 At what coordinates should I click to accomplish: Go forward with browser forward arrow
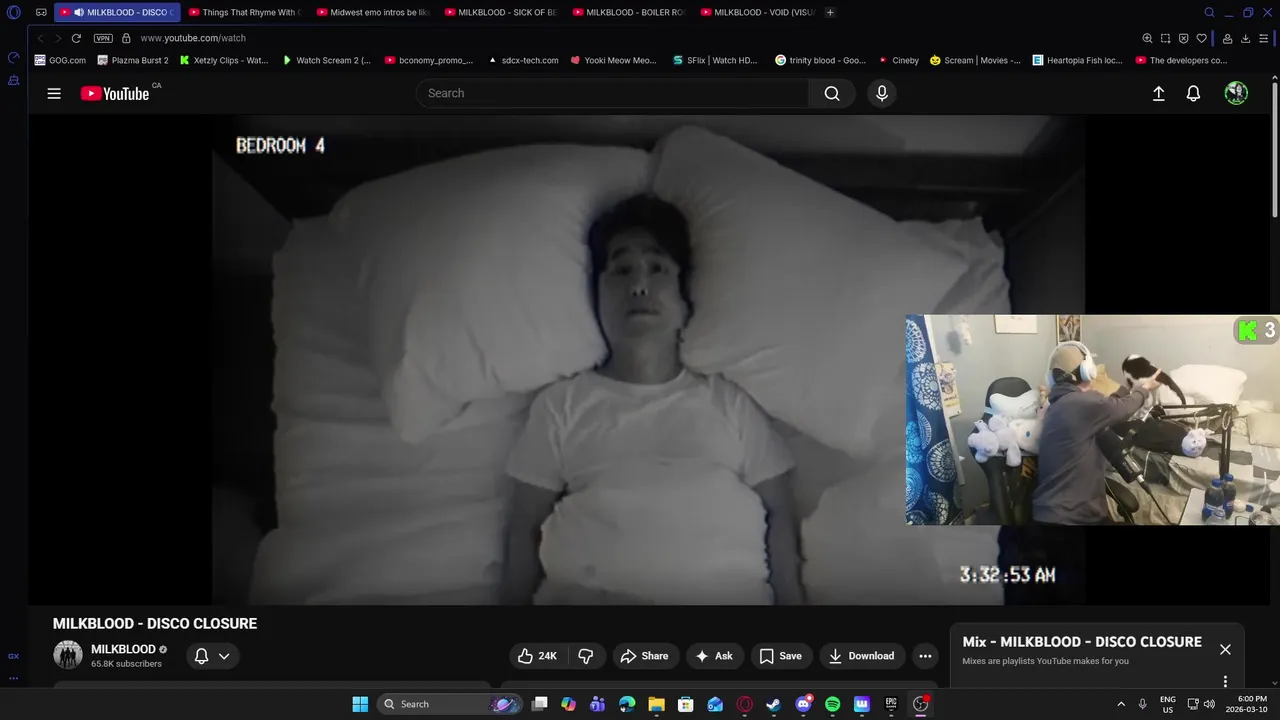(57, 38)
